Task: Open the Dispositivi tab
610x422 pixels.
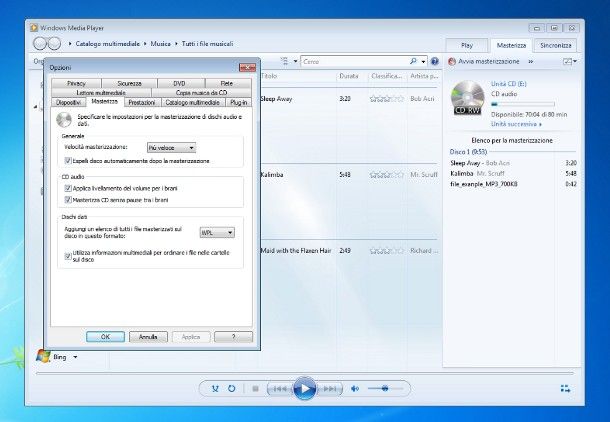Action: 68,102
